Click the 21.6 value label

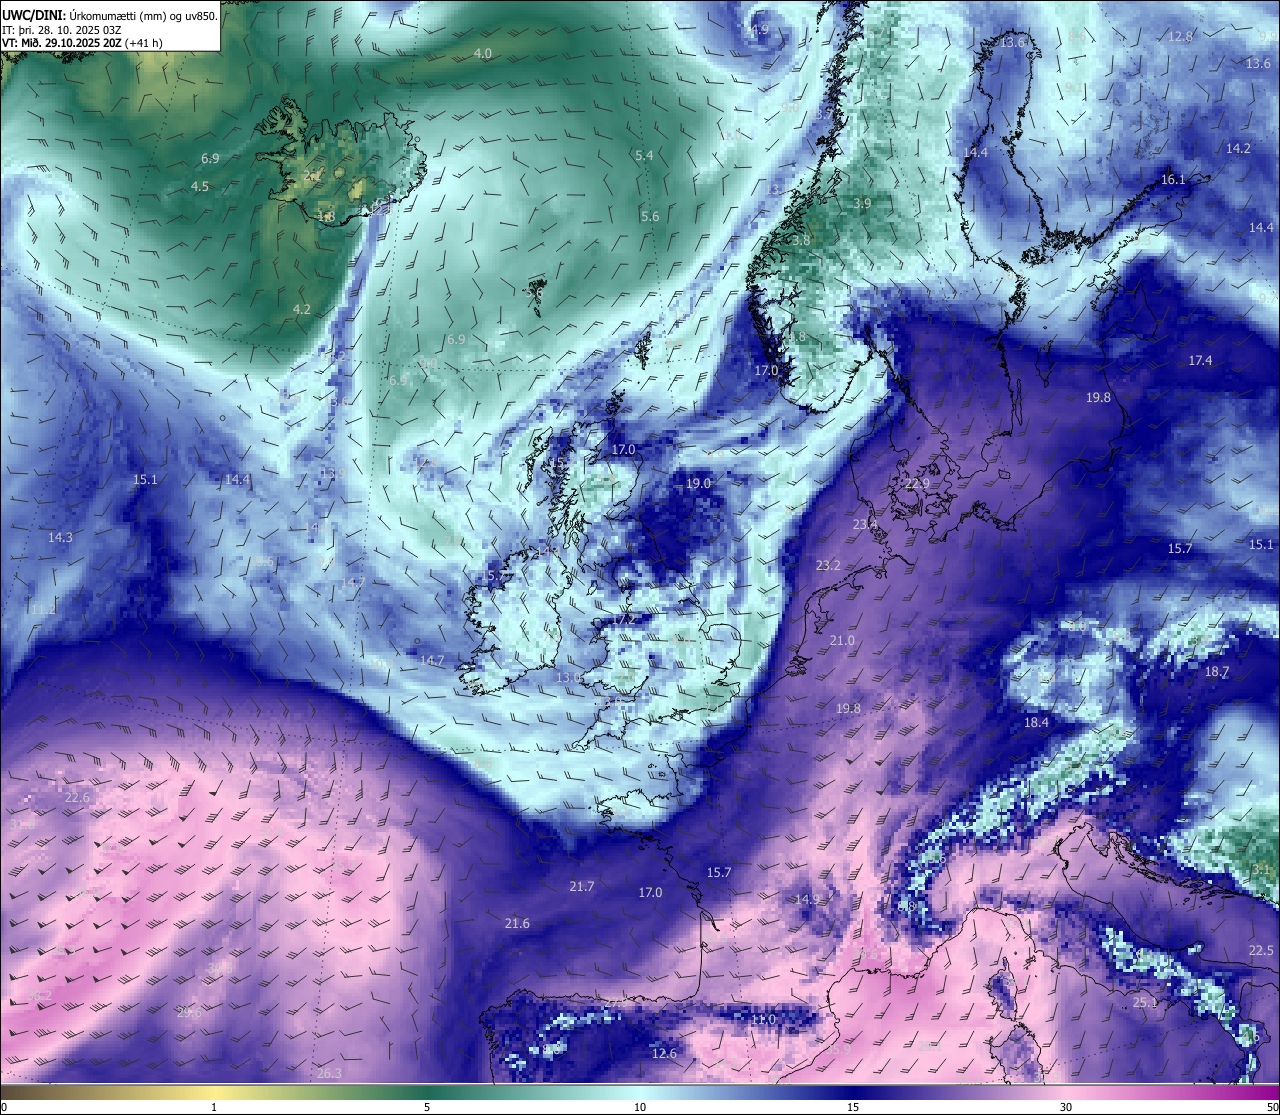517,924
